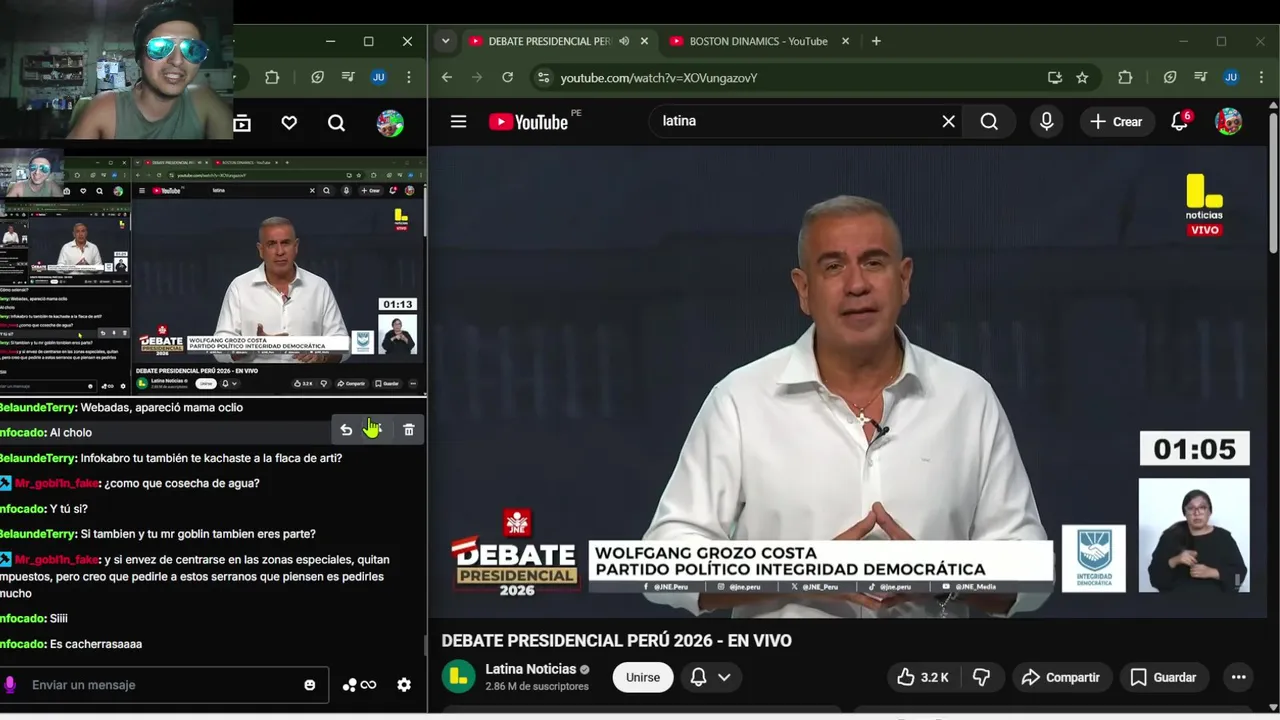This screenshot has height=720, width=1280.
Task: Open extensions in the YouTube browser window
Action: tap(1125, 77)
